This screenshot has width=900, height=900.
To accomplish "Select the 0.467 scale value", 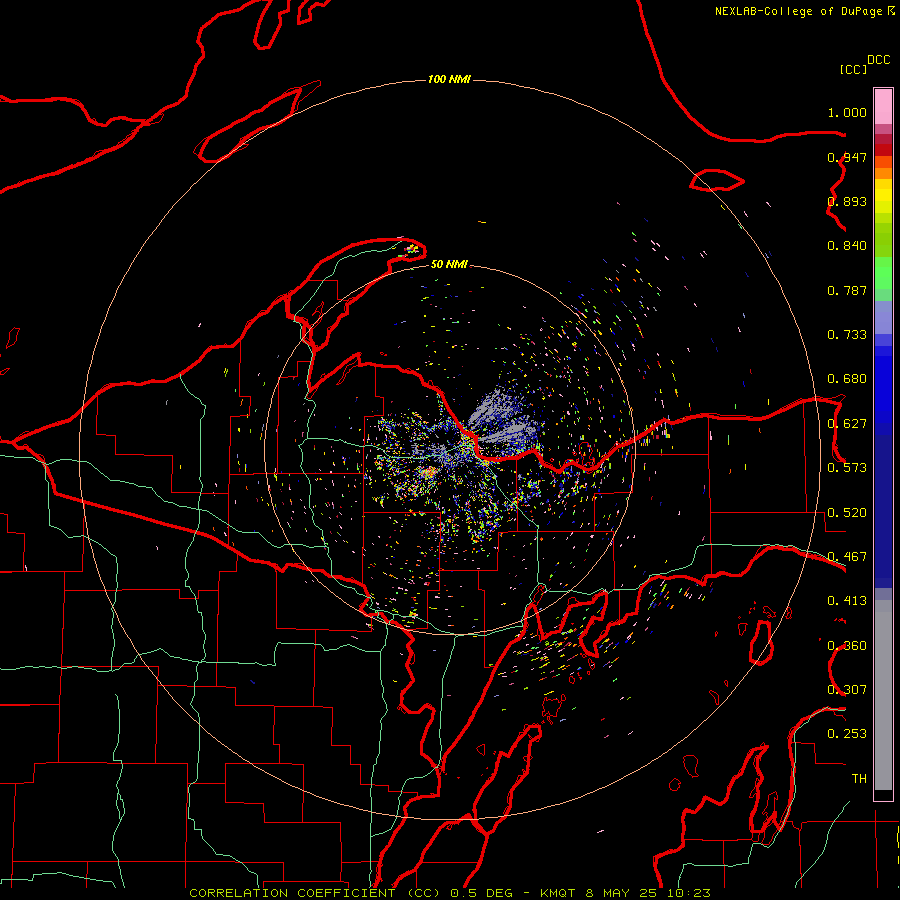I will [x=847, y=557].
